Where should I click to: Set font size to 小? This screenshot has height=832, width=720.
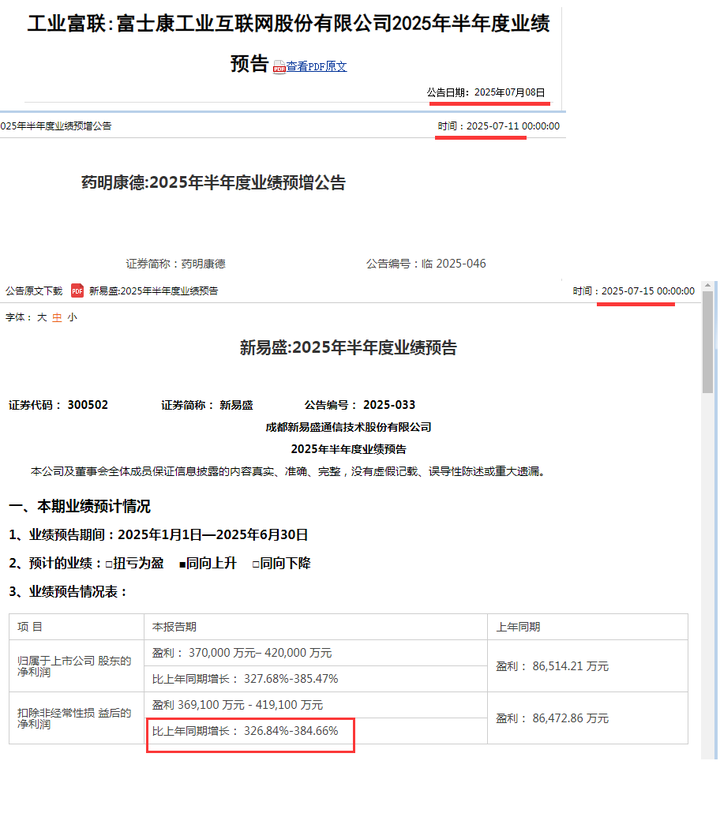click(x=72, y=317)
